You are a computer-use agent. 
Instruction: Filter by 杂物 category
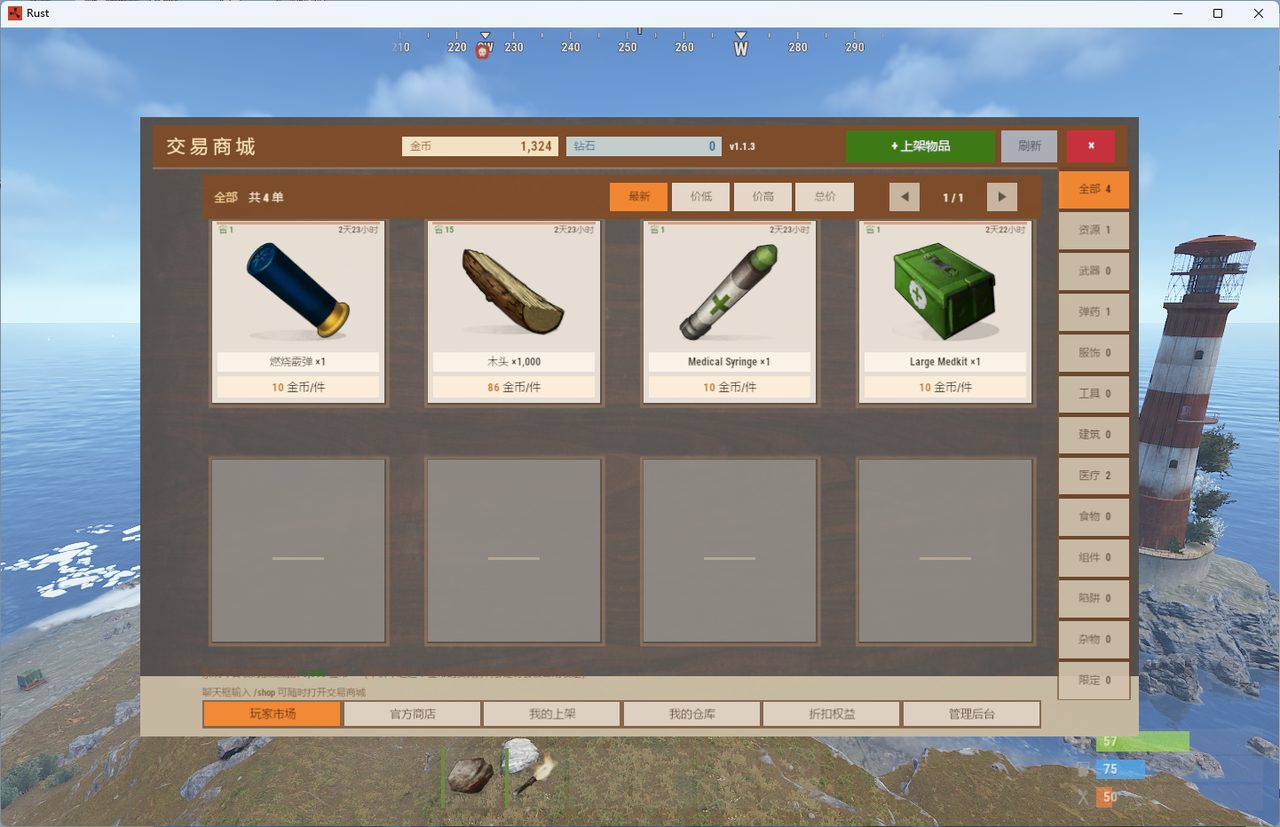pos(1094,640)
